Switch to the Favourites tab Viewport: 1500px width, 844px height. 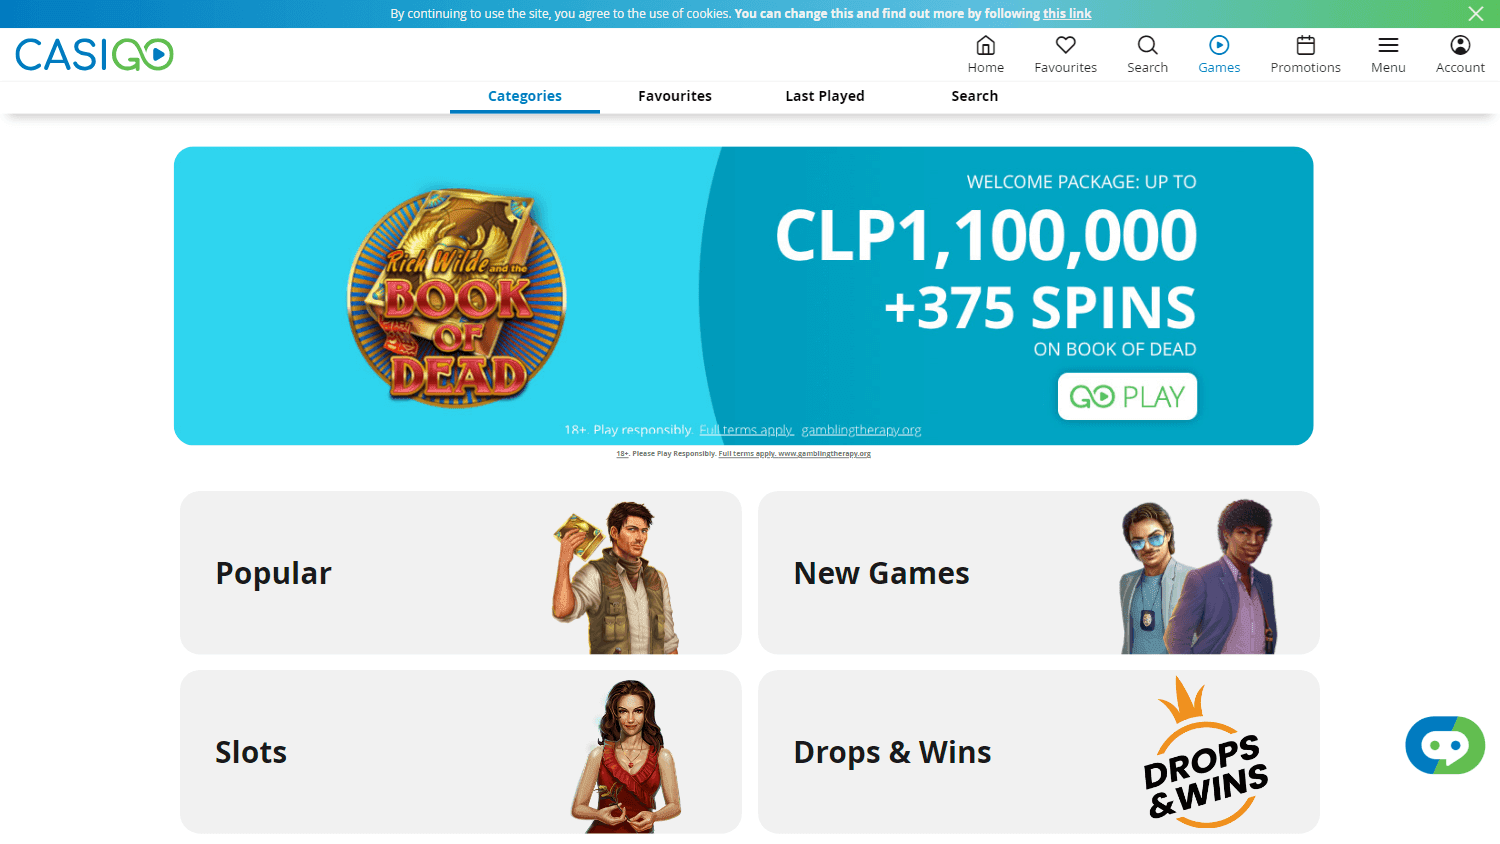click(x=675, y=96)
